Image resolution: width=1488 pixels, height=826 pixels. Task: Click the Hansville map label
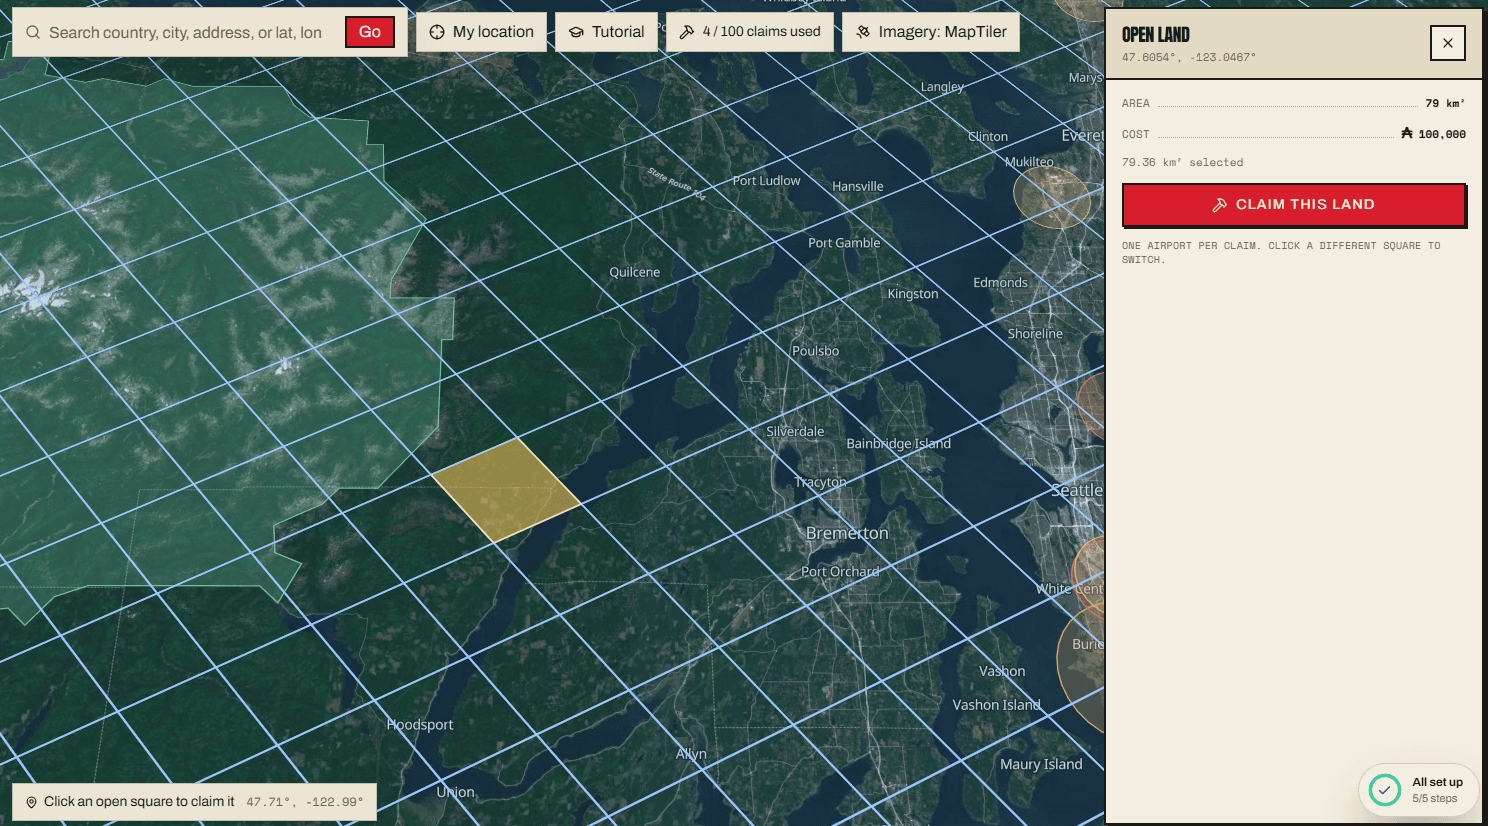(x=857, y=187)
